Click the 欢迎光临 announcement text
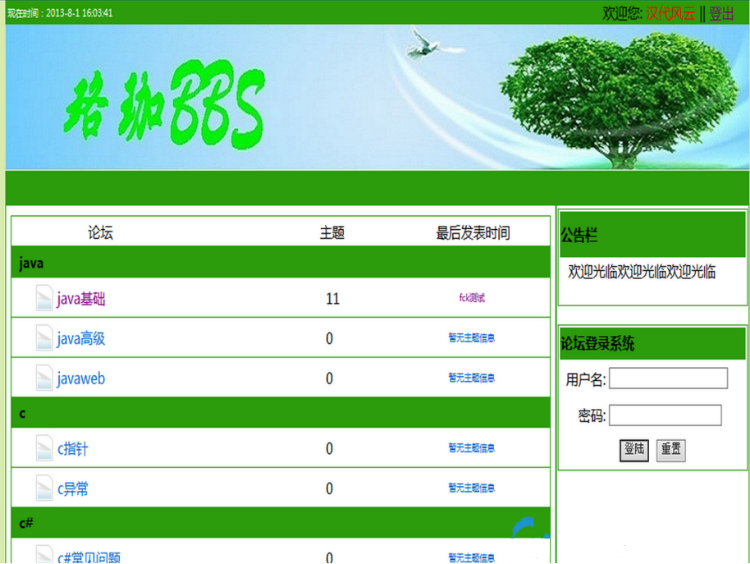This screenshot has height=564, width=750. pyautogui.click(x=641, y=272)
